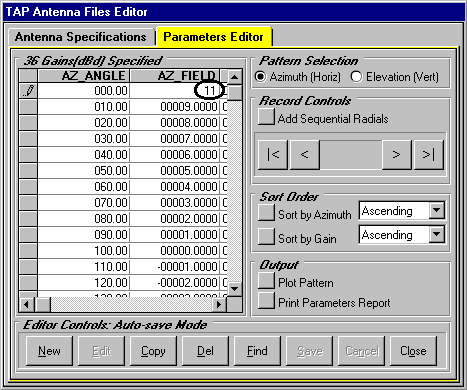This screenshot has width=467, height=390.
Task: Click the AZ_ANGLE cell 100.00
Action: tap(83, 251)
